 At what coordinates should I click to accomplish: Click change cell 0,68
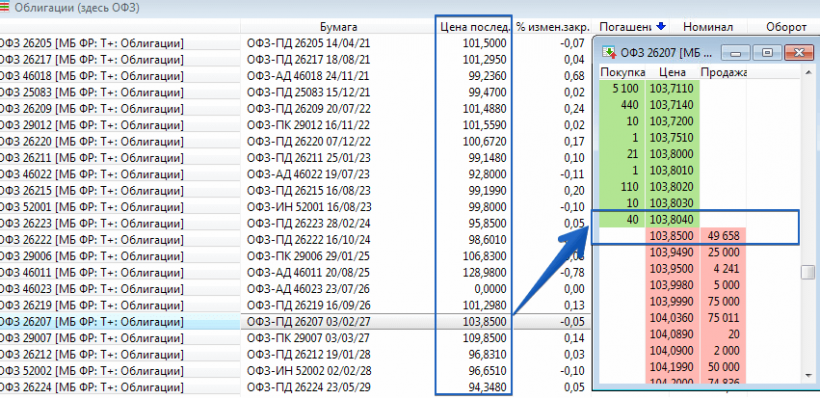[x=575, y=76]
